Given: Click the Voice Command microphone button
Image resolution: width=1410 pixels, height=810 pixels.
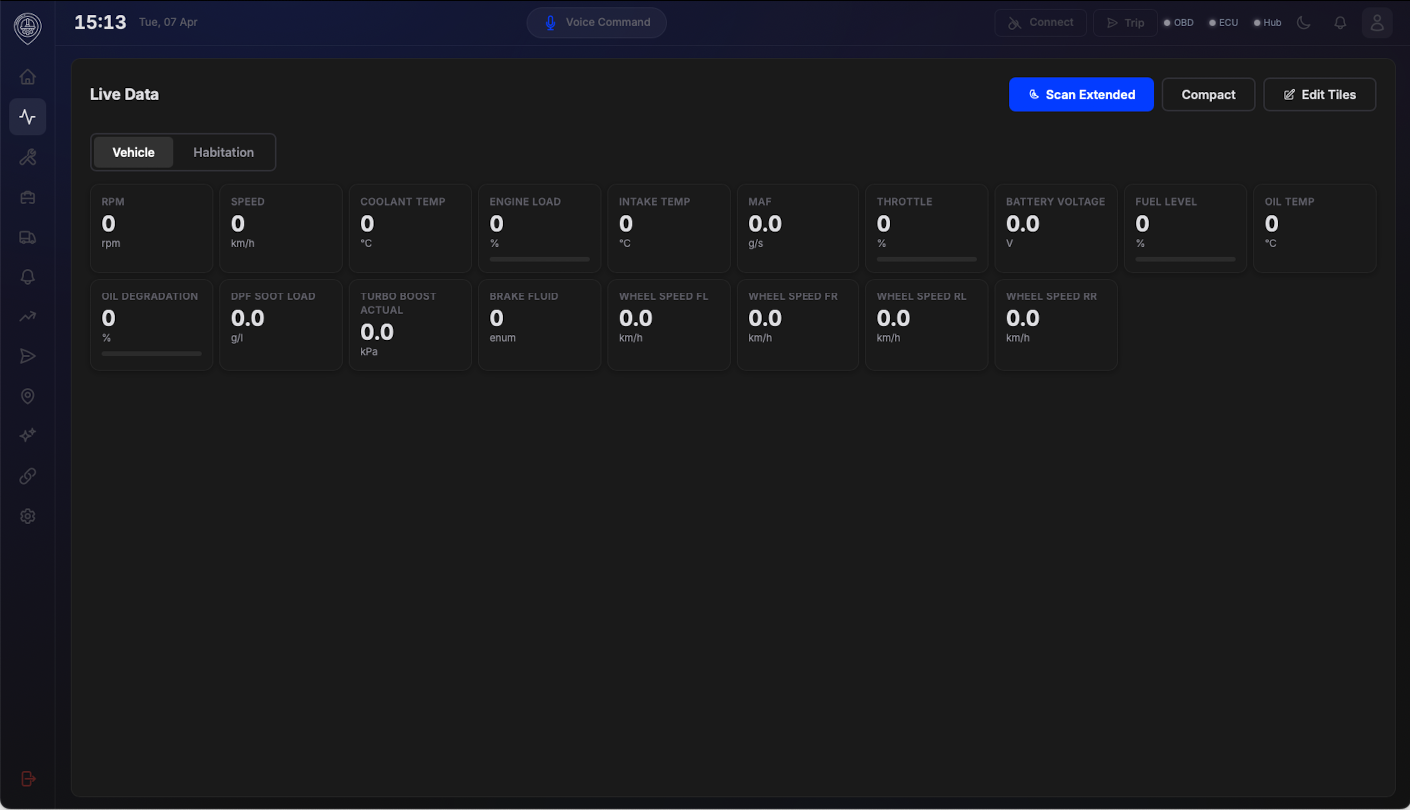Looking at the screenshot, I should click(597, 23).
